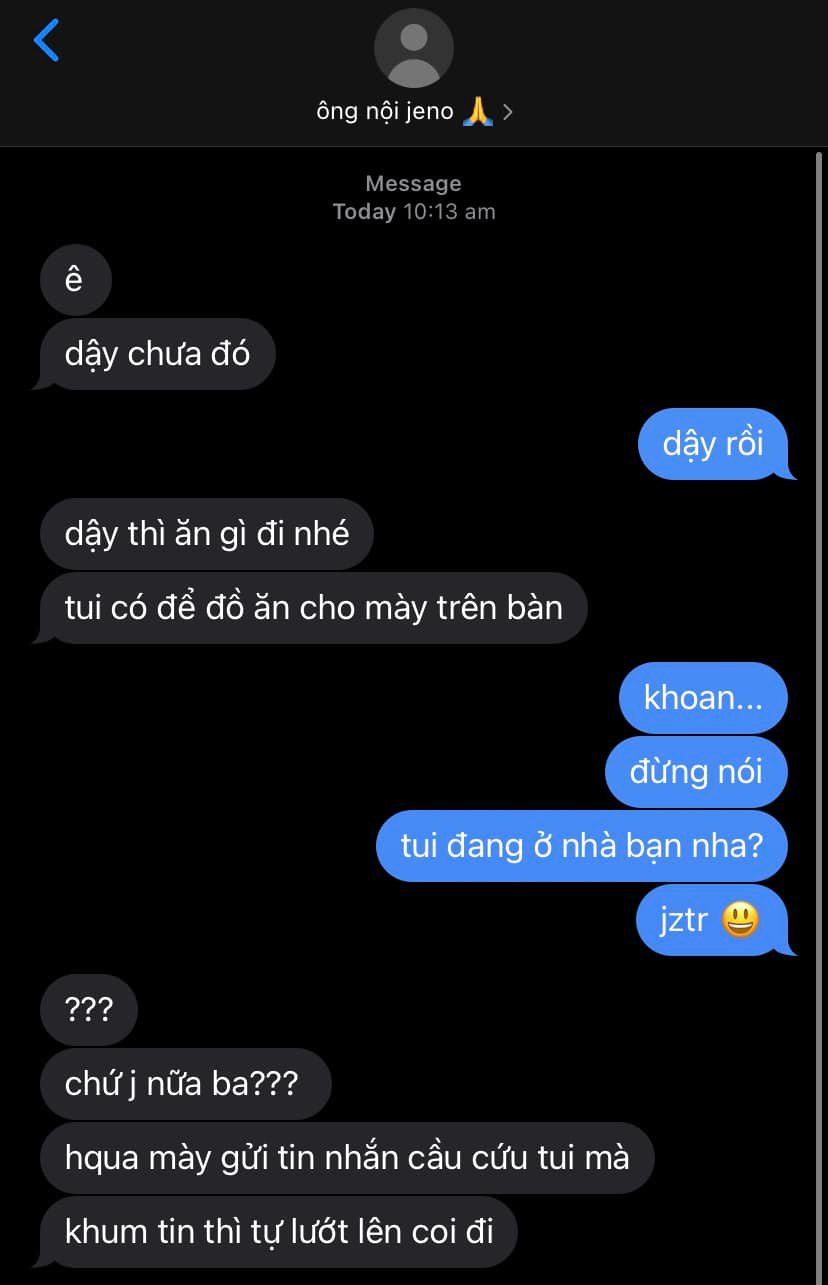Select the 'khoan...' sent message
828x1285 pixels.
703,697
